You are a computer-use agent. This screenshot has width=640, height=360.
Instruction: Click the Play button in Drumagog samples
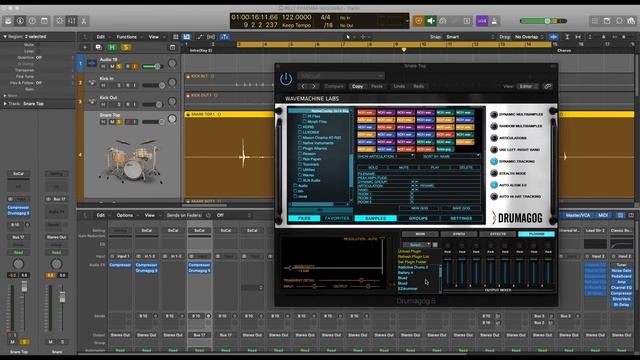click(435, 167)
